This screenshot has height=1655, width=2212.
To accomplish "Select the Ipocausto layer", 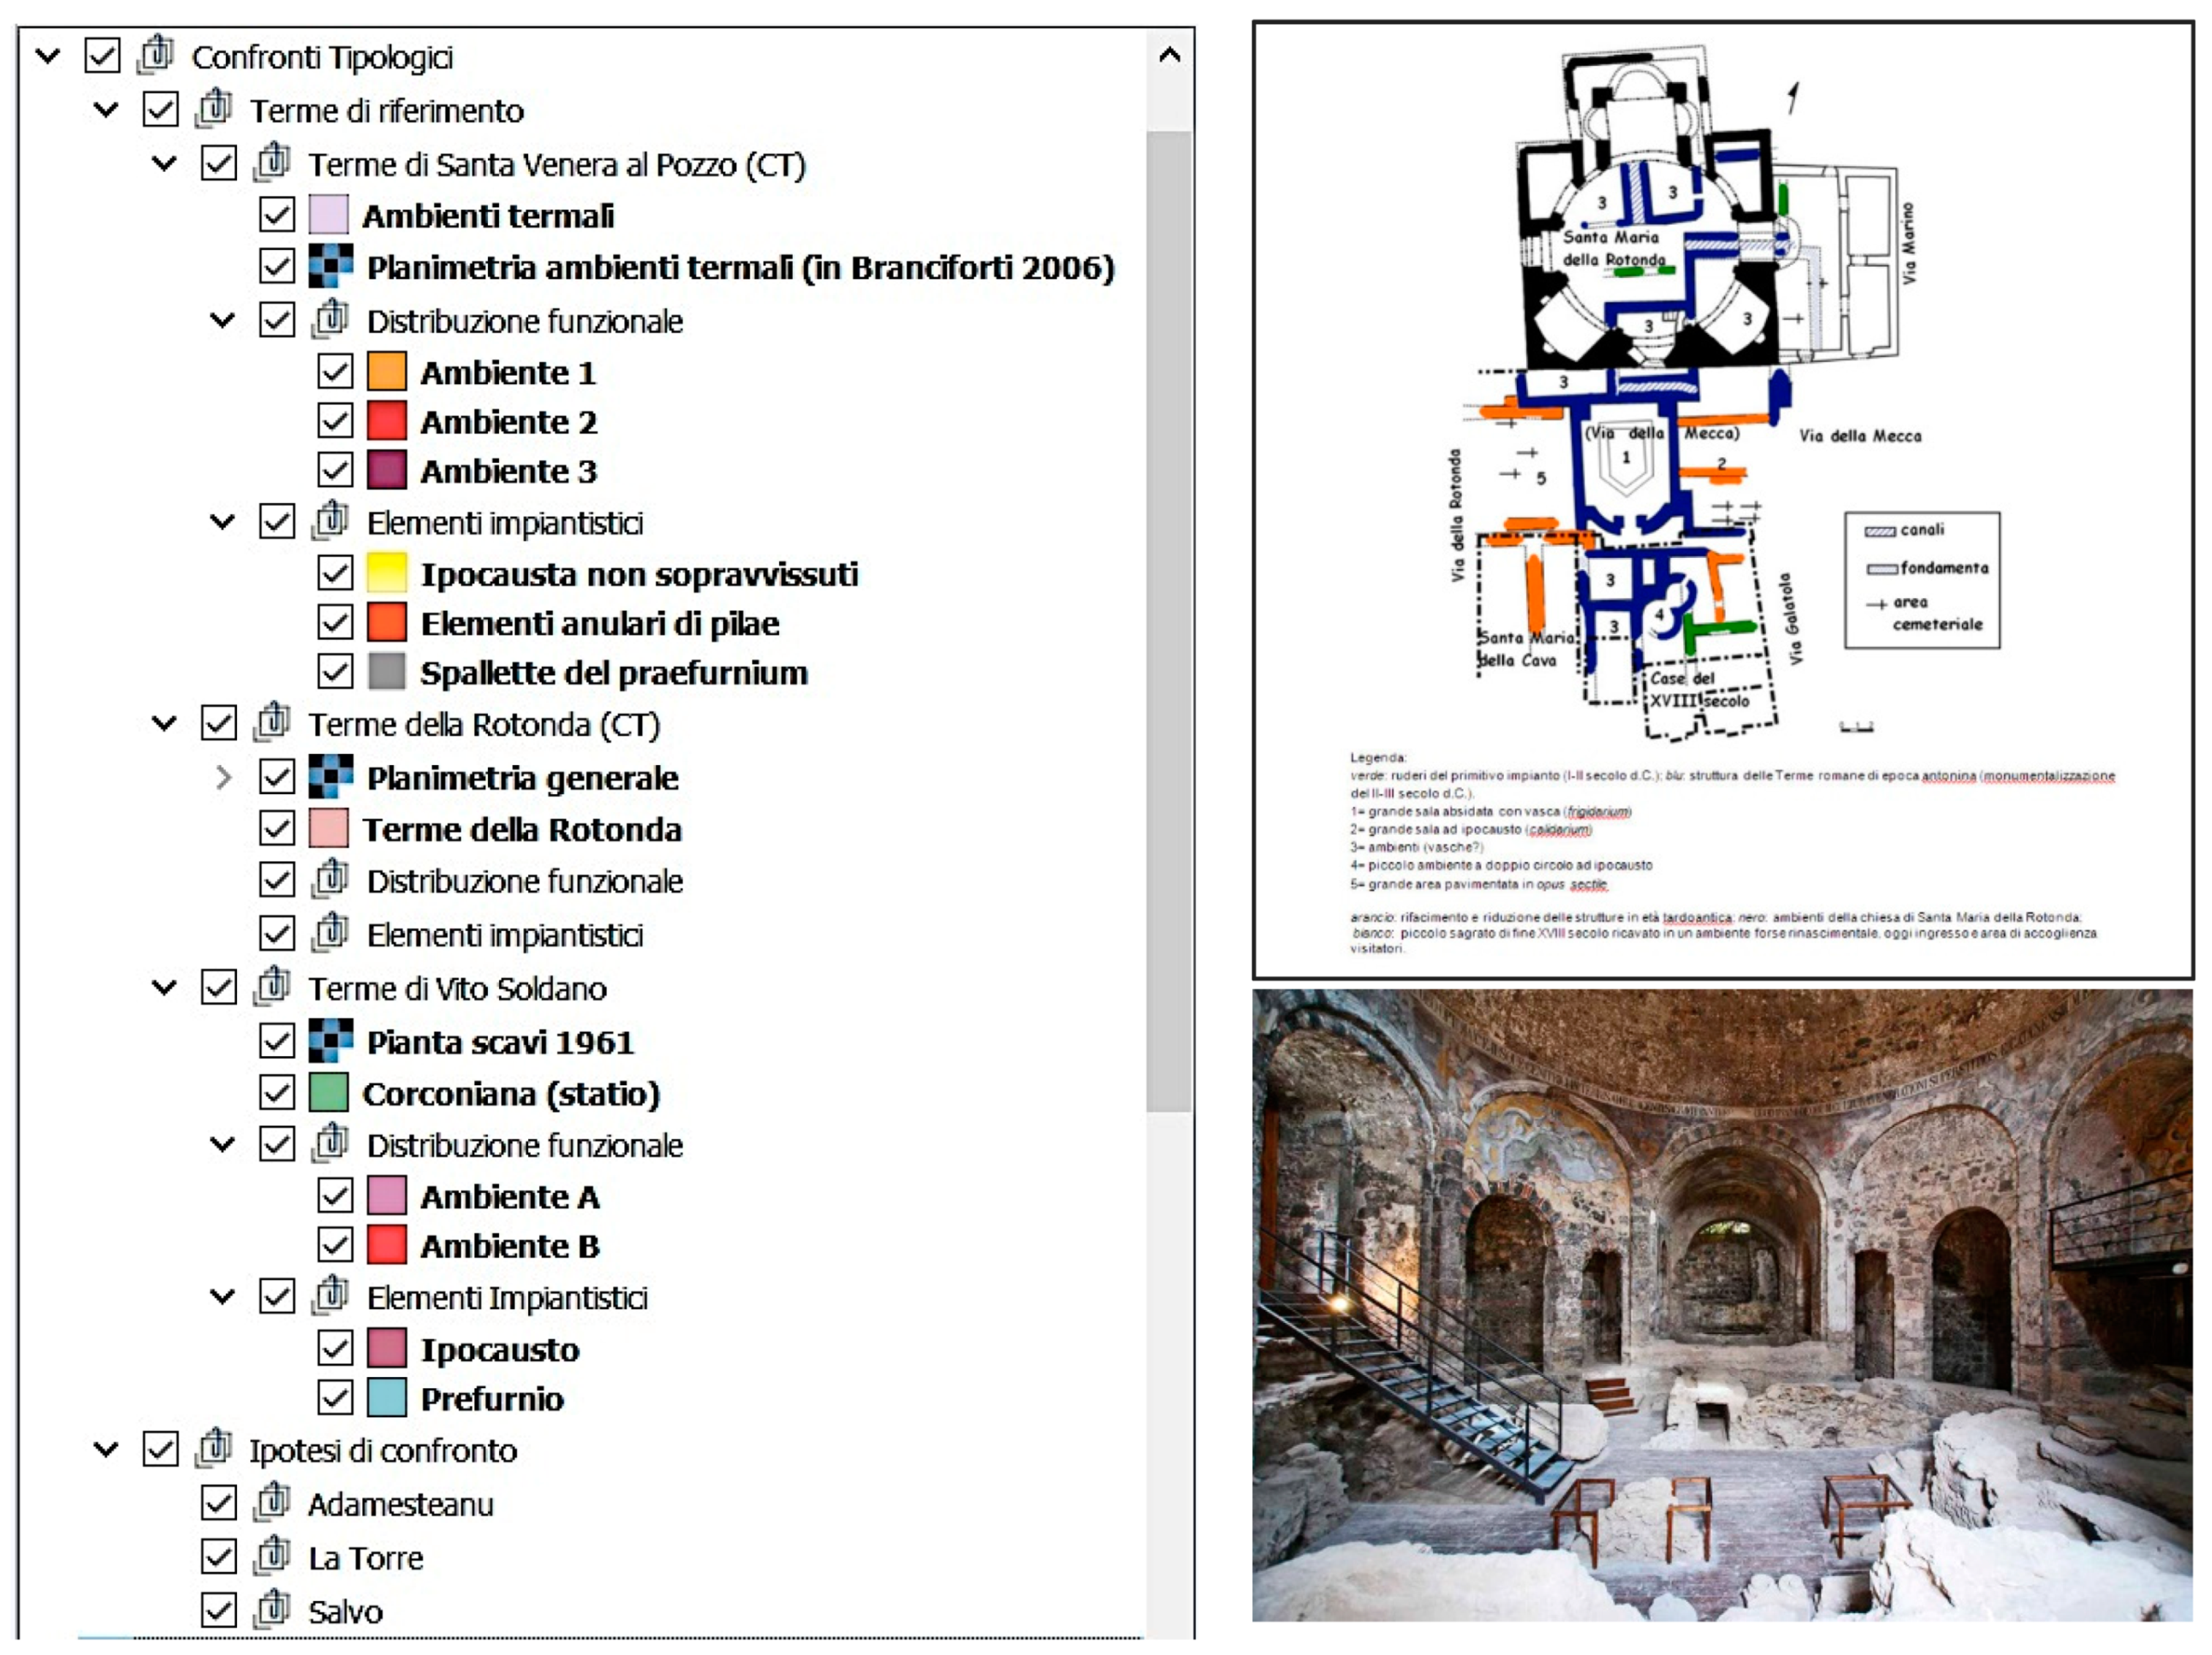I will pyautogui.click(x=499, y=1350).
